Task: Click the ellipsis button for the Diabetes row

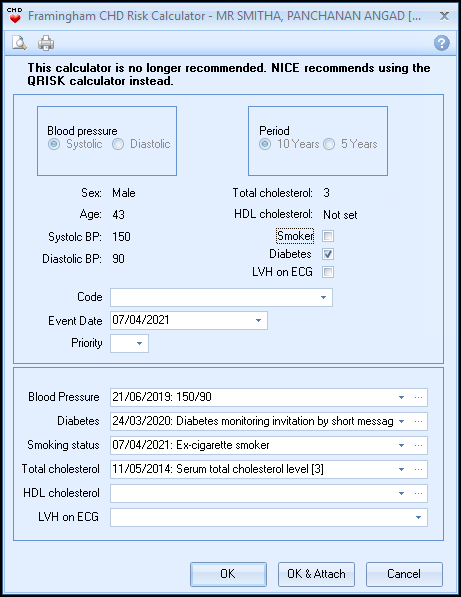Action: pos(418,421)
